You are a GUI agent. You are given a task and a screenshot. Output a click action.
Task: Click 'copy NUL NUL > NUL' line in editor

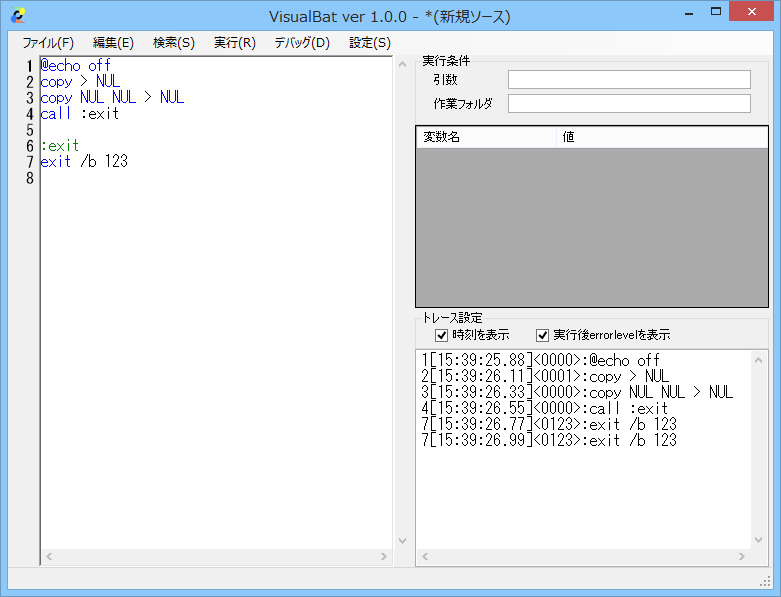pyautogui.click(x=112, y=97)
